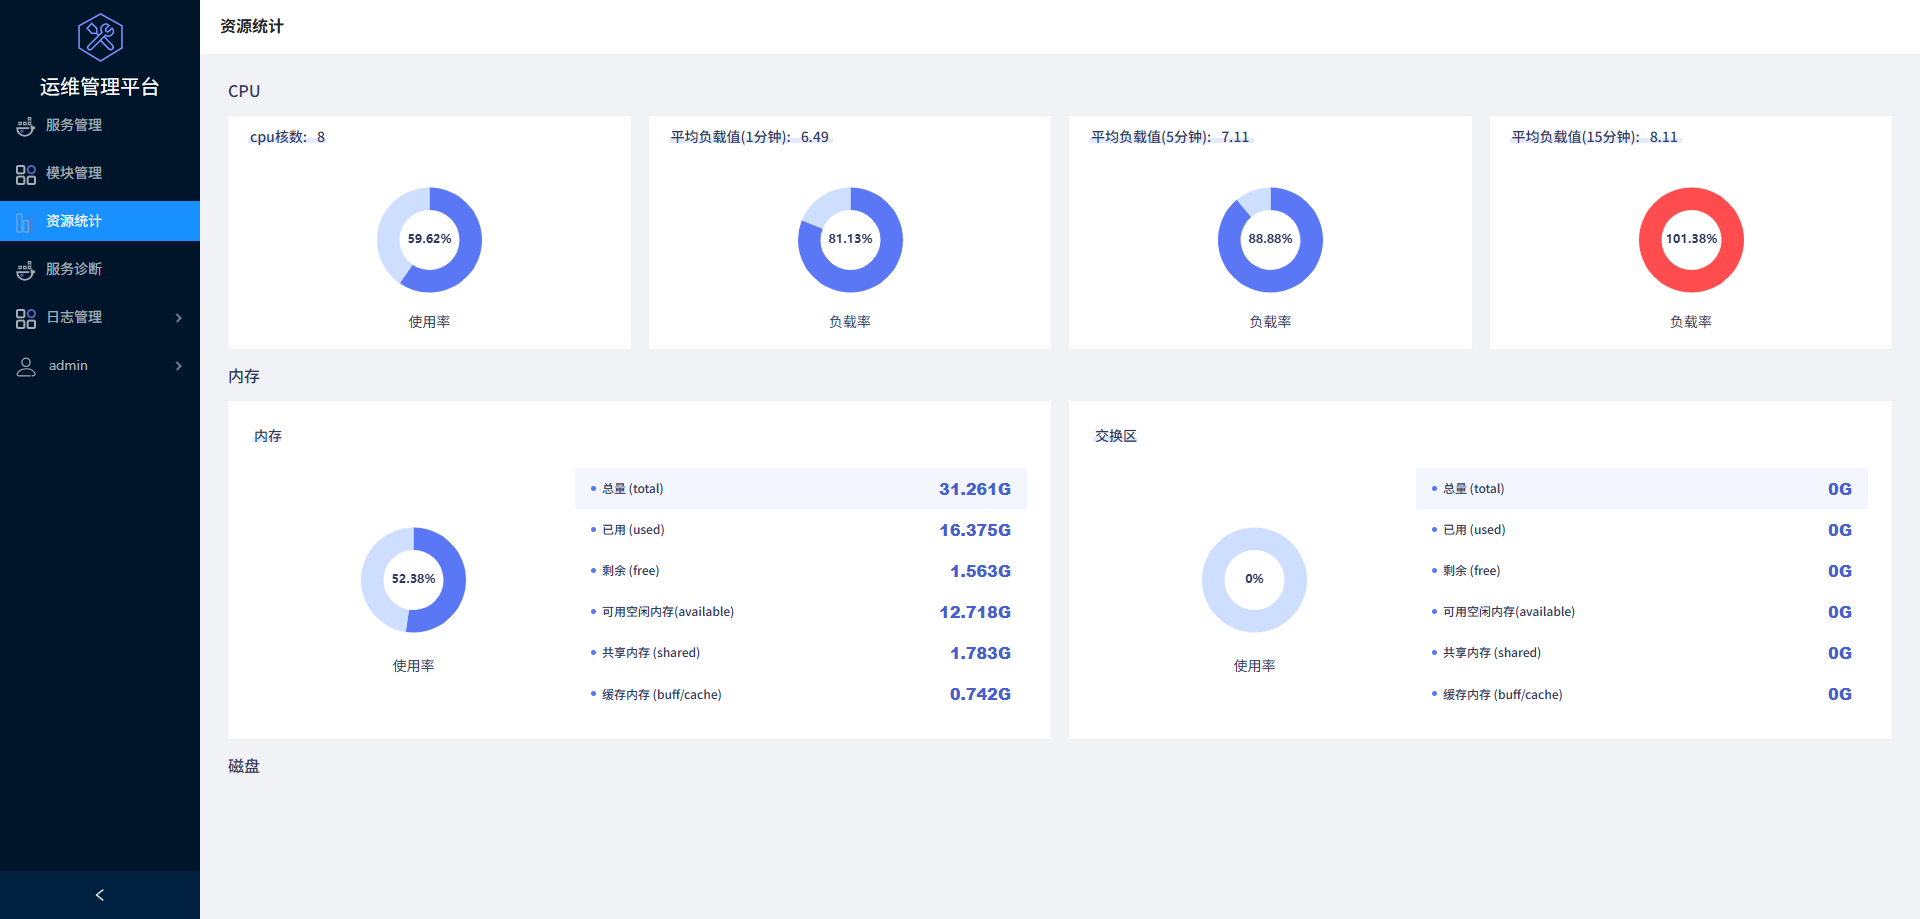Expand the 日志管理 submenu chevron
This screenshot has height=919, width=1920.
(179, 318)
